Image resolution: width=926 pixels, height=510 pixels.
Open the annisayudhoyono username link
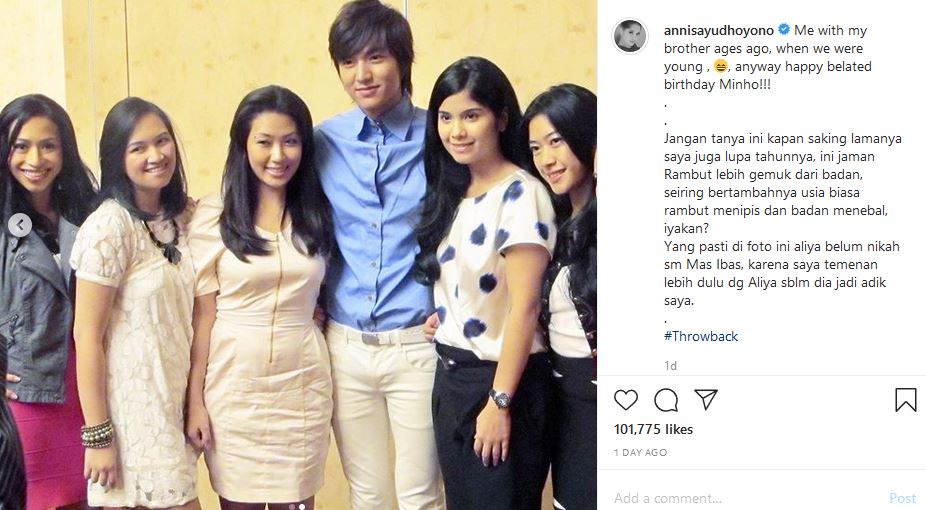[x=719, y=30]
